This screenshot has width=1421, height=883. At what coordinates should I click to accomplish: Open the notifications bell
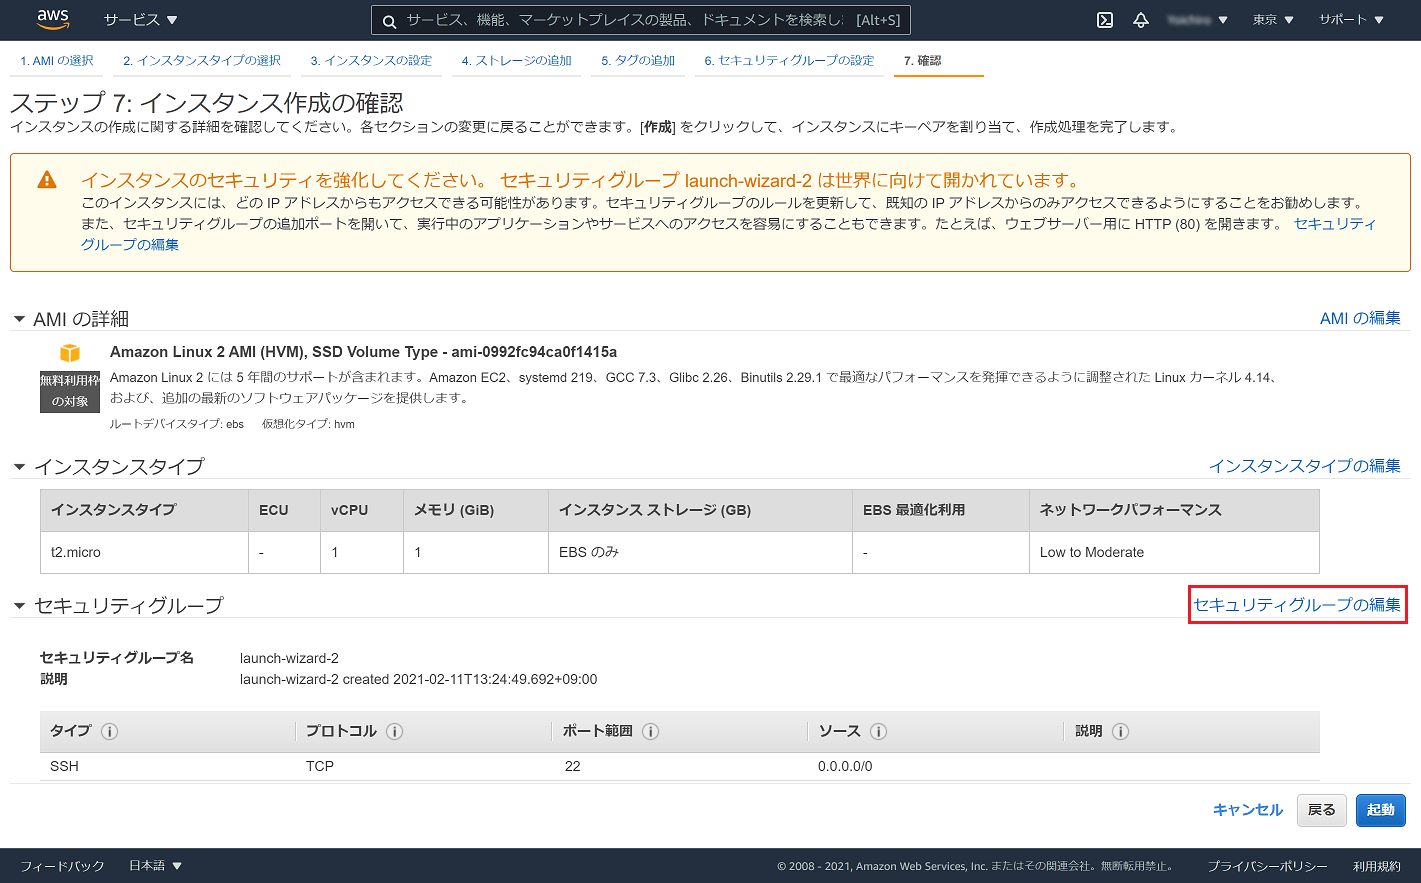pyautogui.click(x=1140, y=19)
